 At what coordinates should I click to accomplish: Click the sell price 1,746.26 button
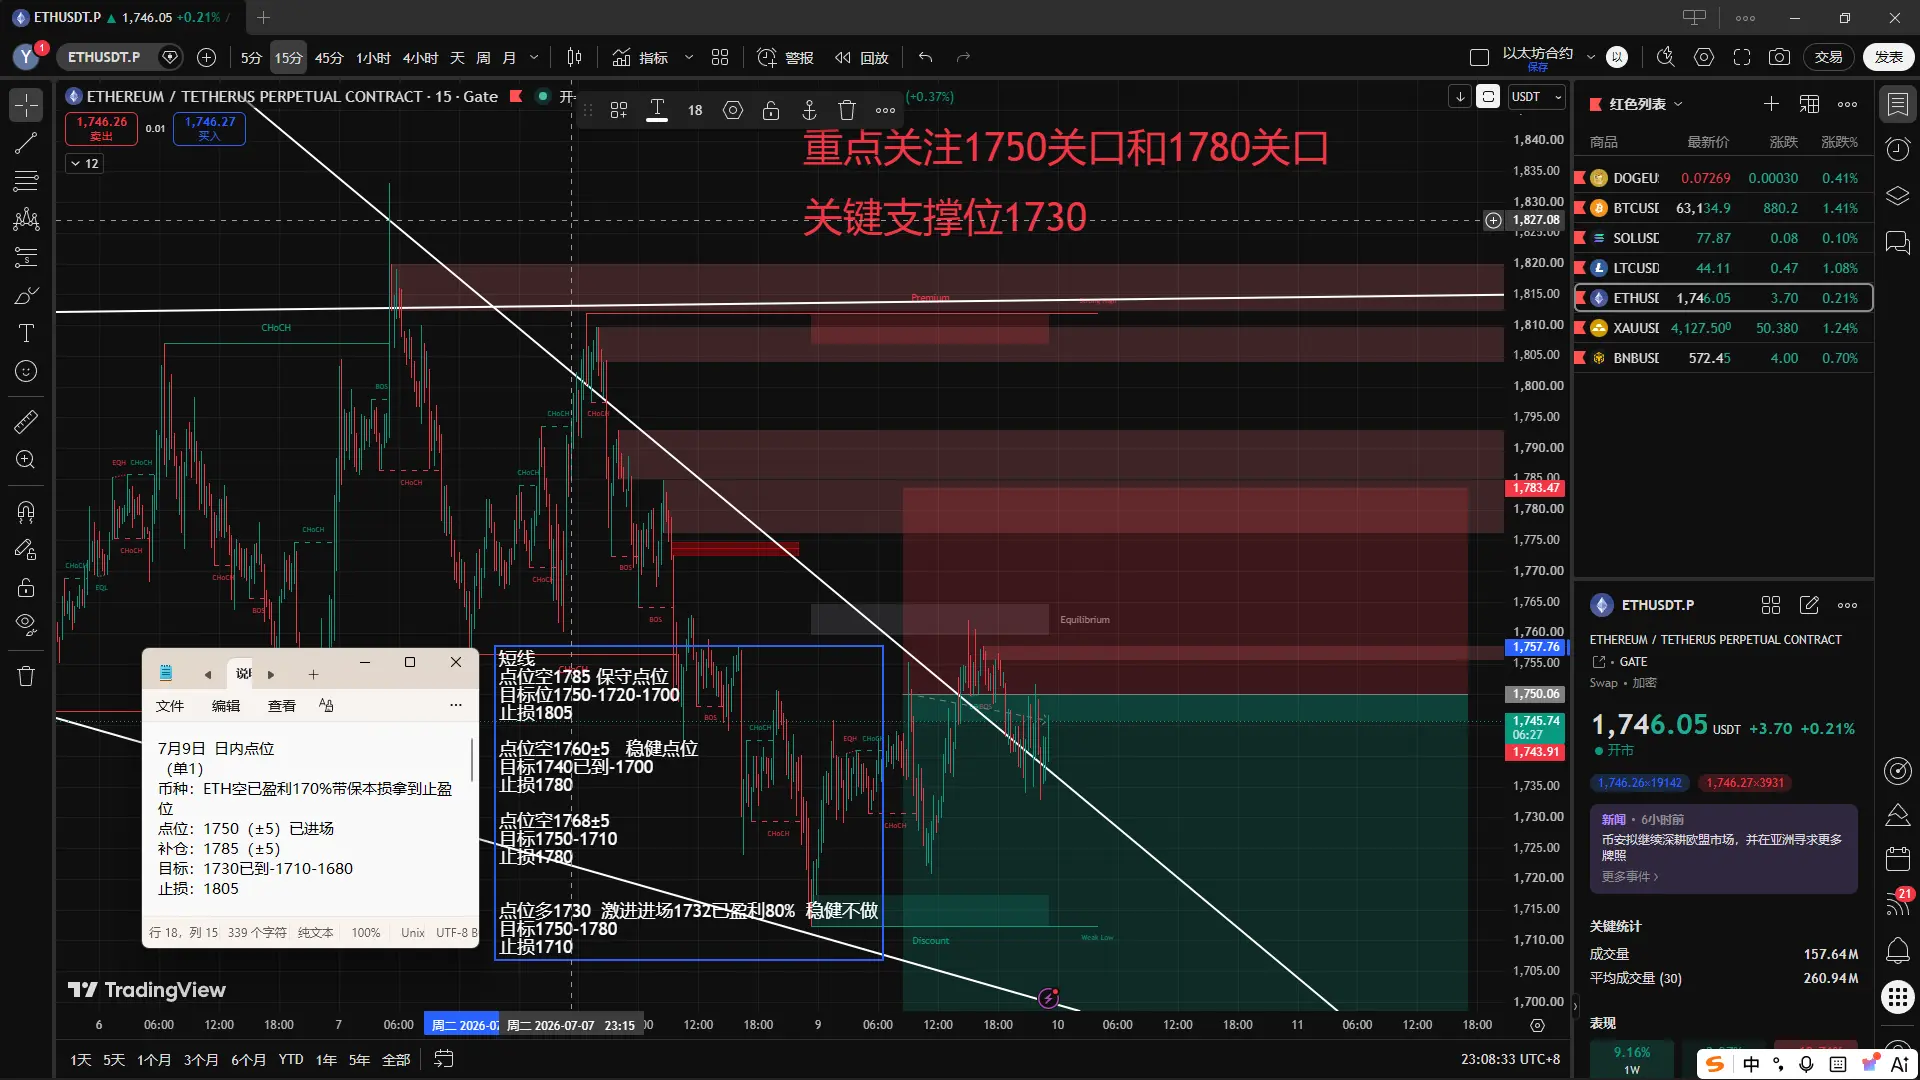pos(101,128)
